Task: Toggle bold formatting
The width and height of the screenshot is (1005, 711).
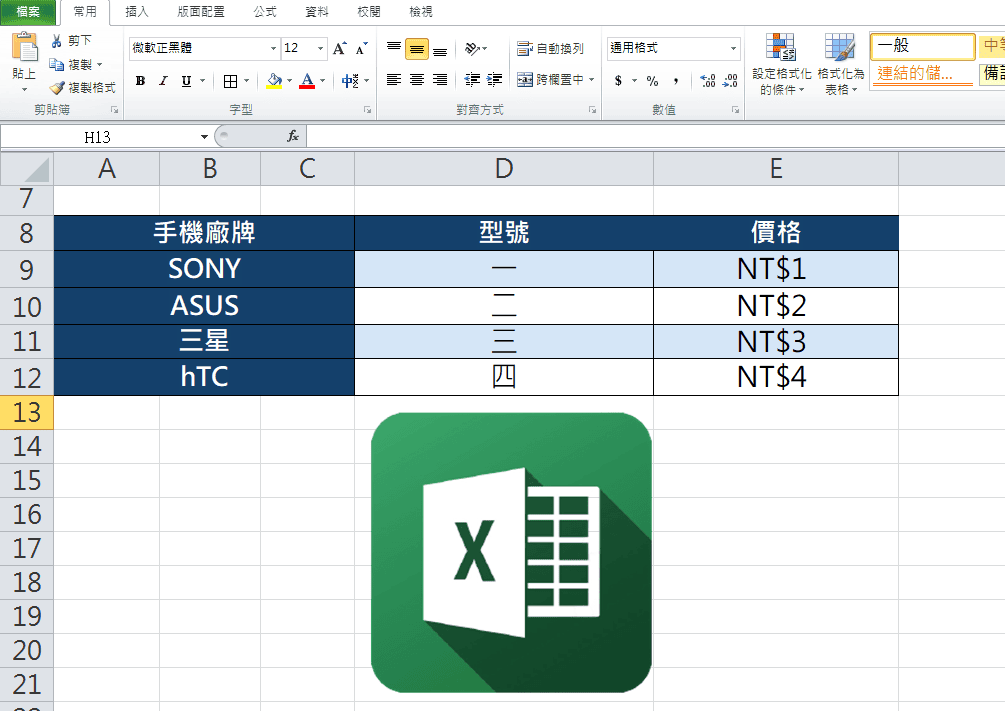Action: (140, 81)
